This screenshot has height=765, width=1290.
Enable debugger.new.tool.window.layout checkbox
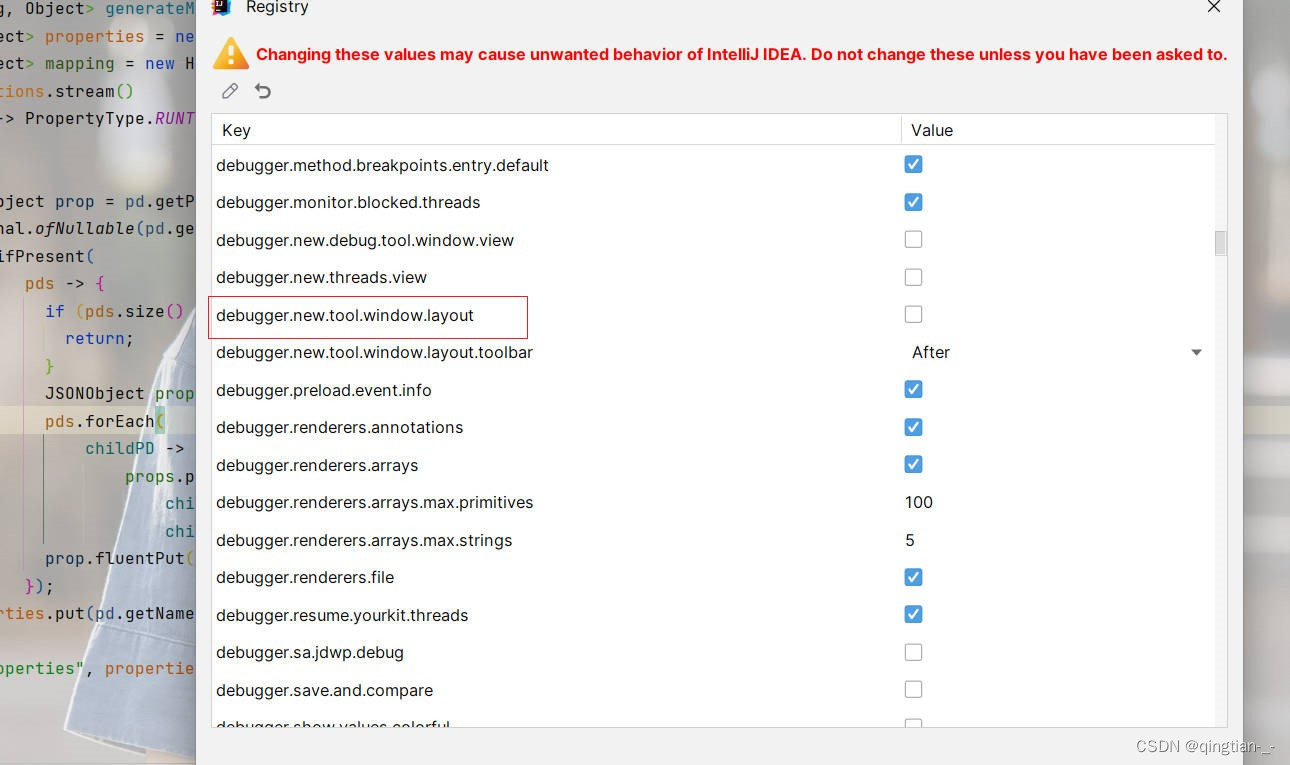(x=913, y=314)
